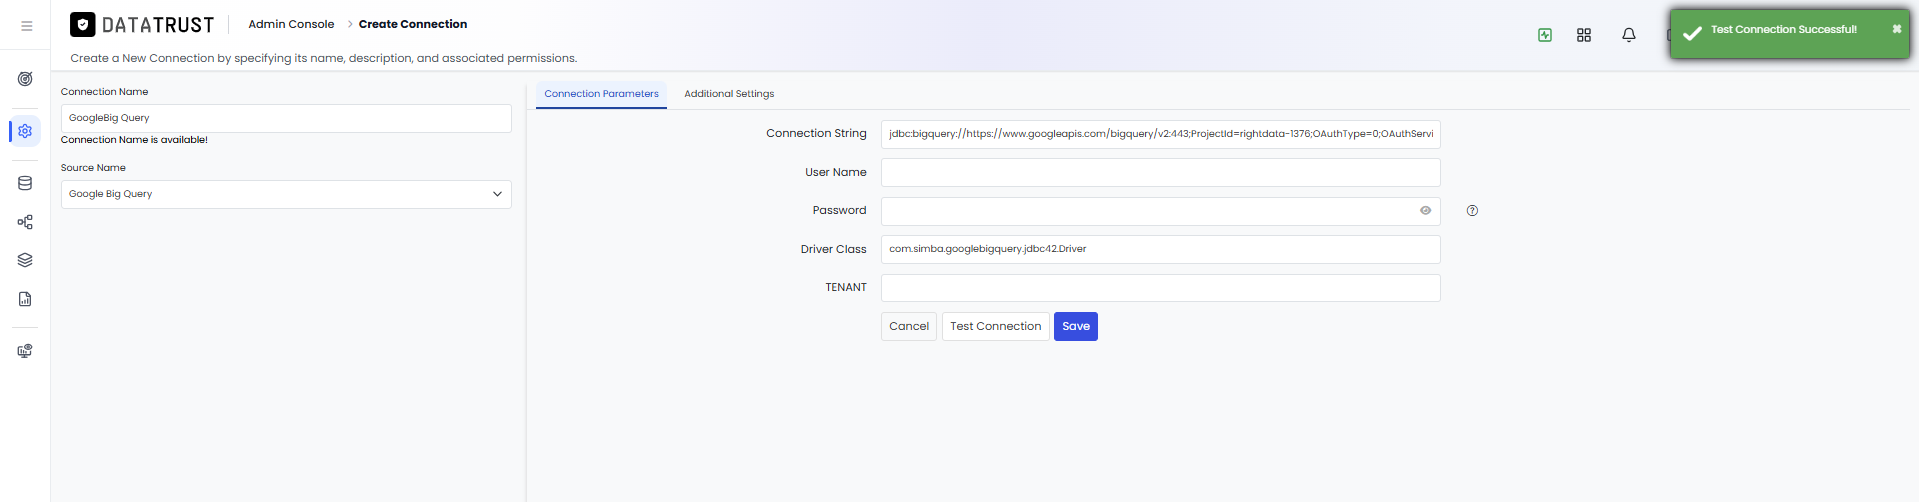Click the 'Driver Class' label
1919x502 pixels.
(833, 249)
